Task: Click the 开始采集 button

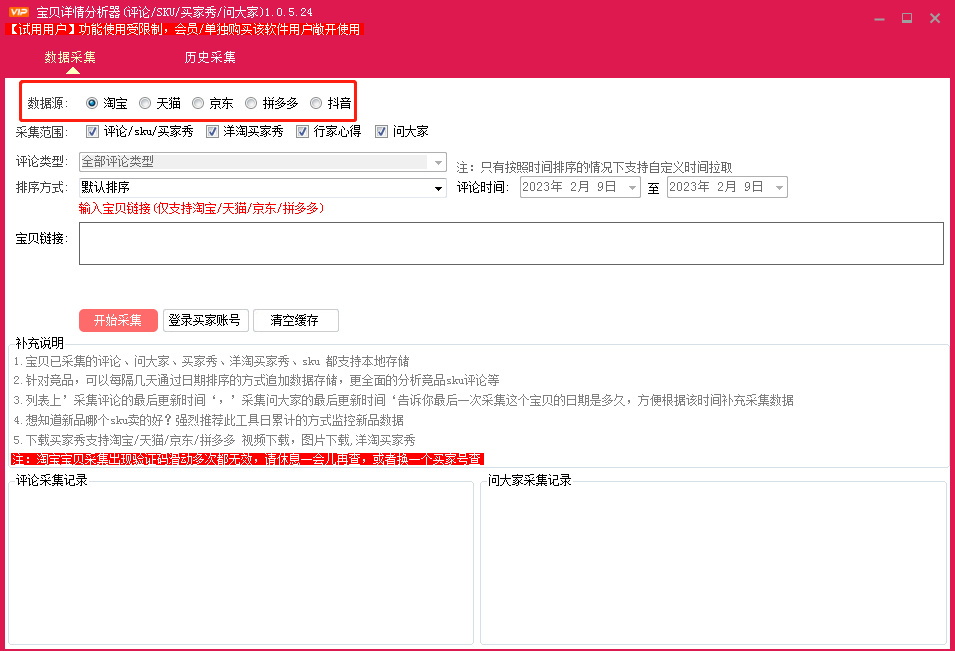Action: point(118,320)
